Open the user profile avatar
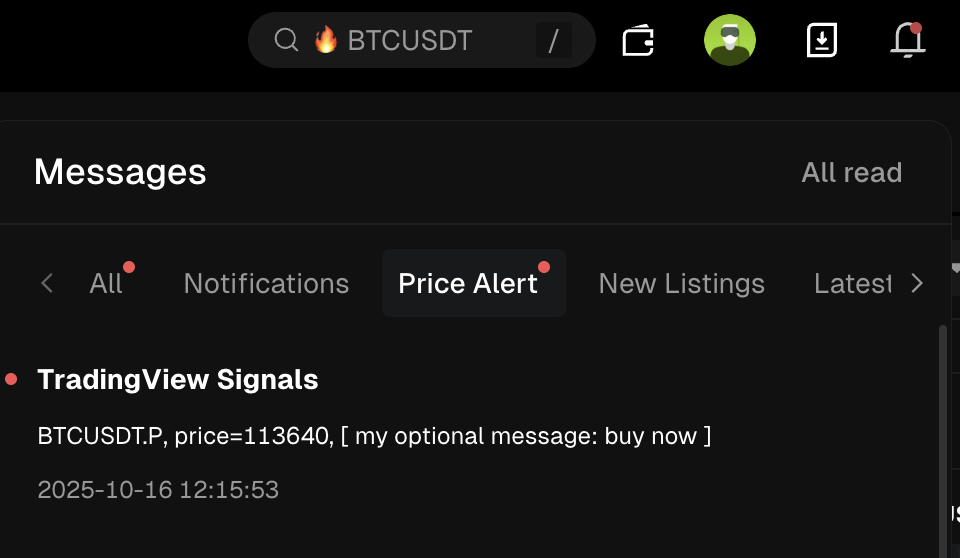960x558 pixels. pyautogui.click(x=730, y=40)
